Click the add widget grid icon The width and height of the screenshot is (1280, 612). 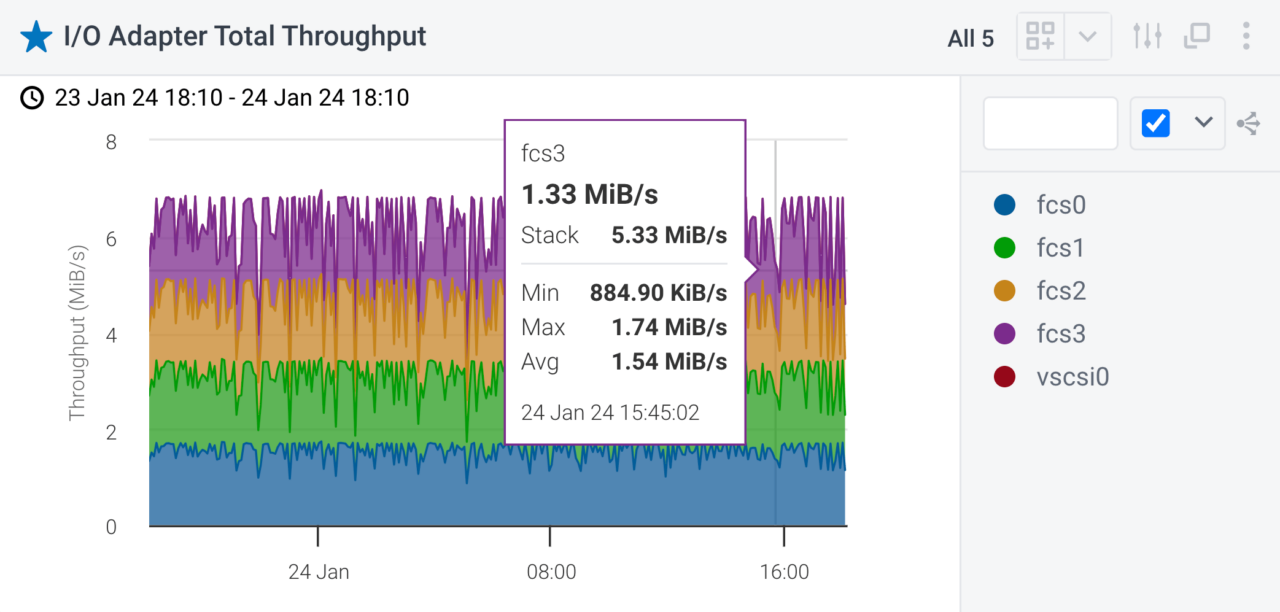pos(1040,38)
